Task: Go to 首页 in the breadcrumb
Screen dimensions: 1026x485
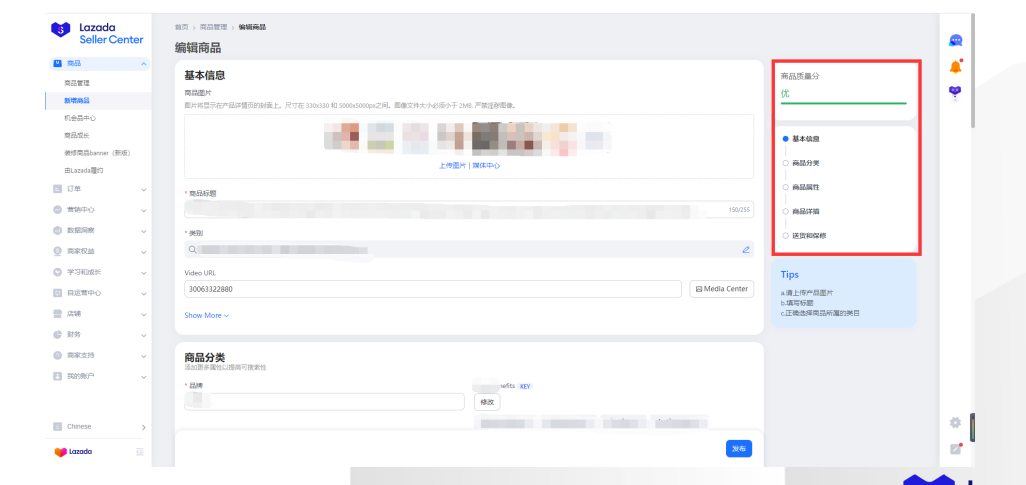Action: point(181,27)
